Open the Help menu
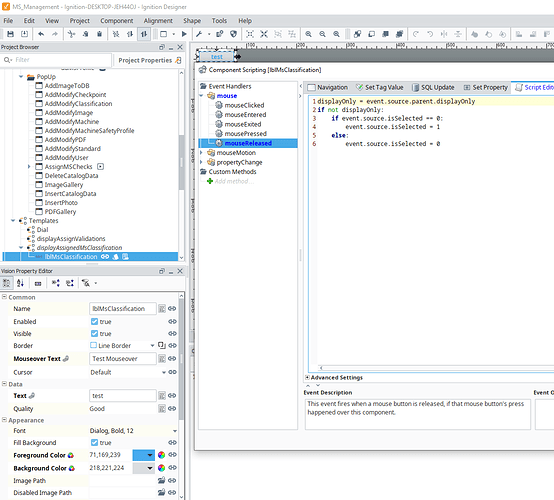 244,21
